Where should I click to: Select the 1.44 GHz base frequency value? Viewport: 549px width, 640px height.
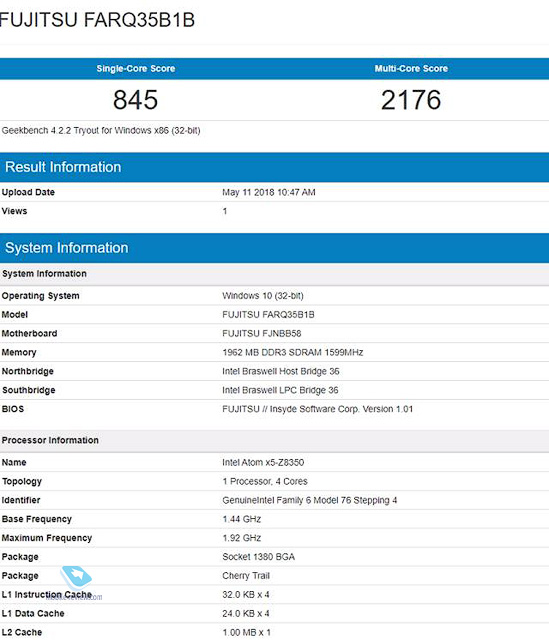(242, 519)
